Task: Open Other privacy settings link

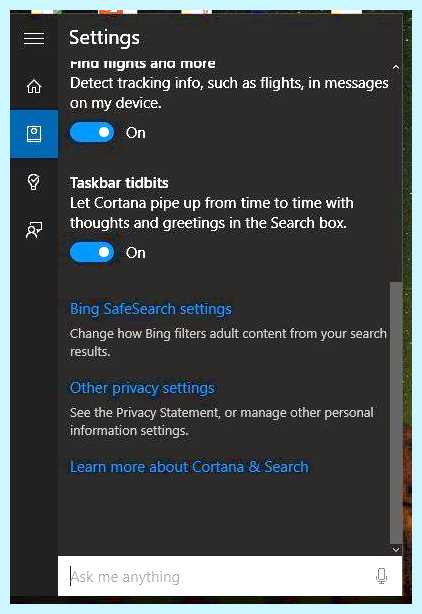Action: [x=142, y=388]
